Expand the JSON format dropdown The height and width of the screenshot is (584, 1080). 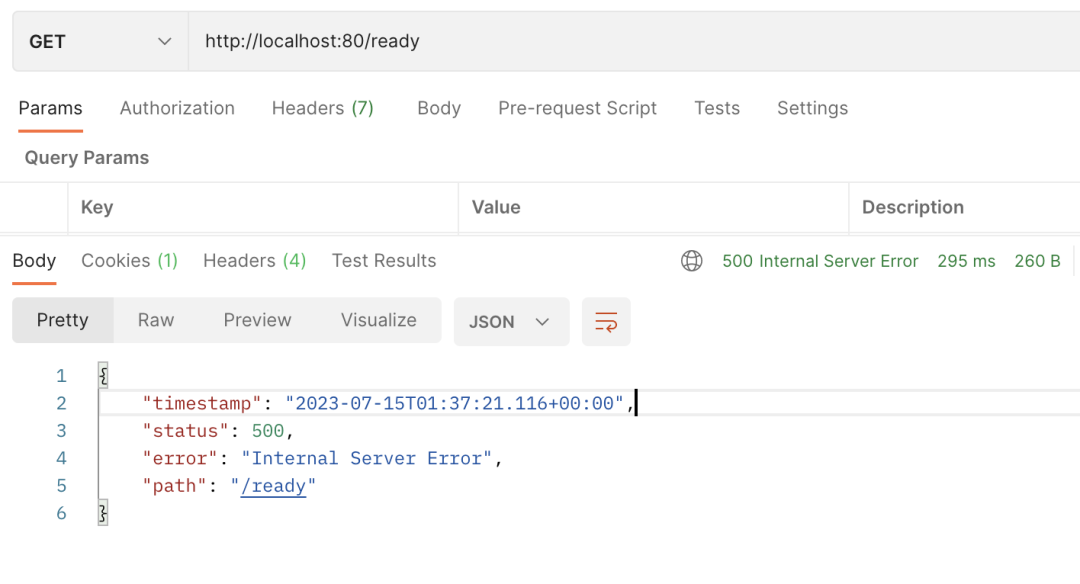(511, 322)
